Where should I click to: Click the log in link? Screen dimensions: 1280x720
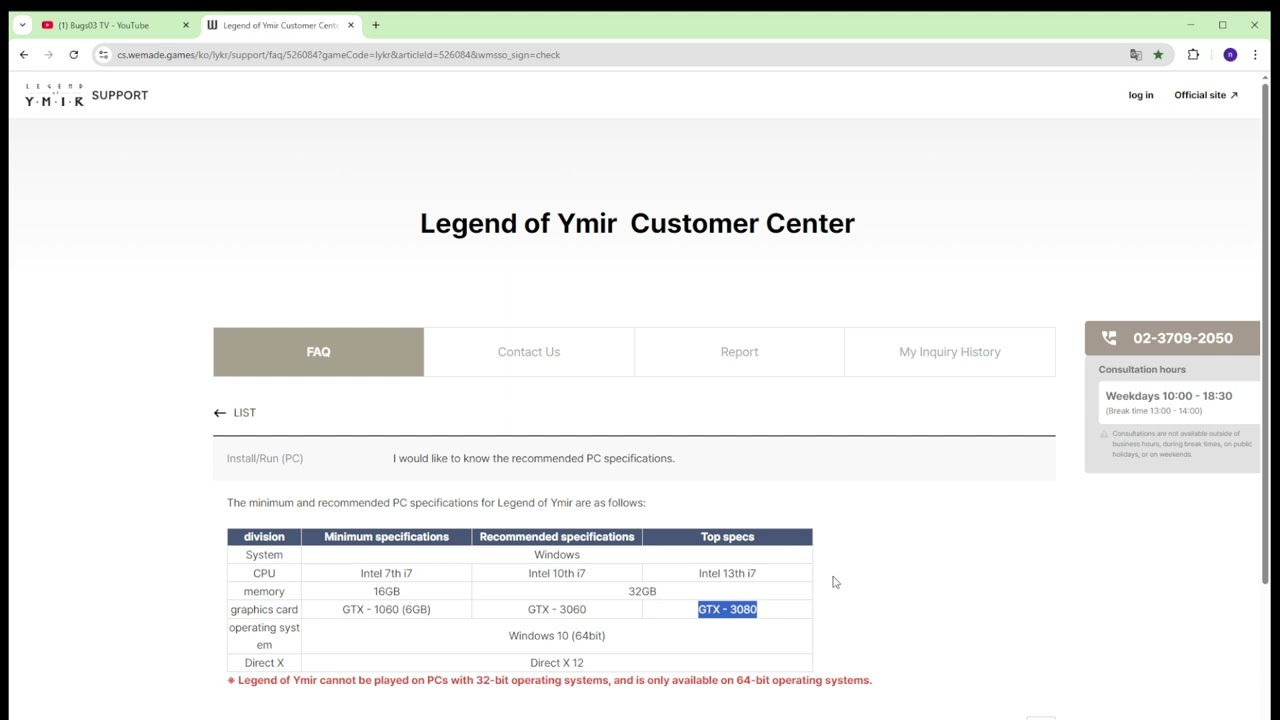(x=1141, y=95)
